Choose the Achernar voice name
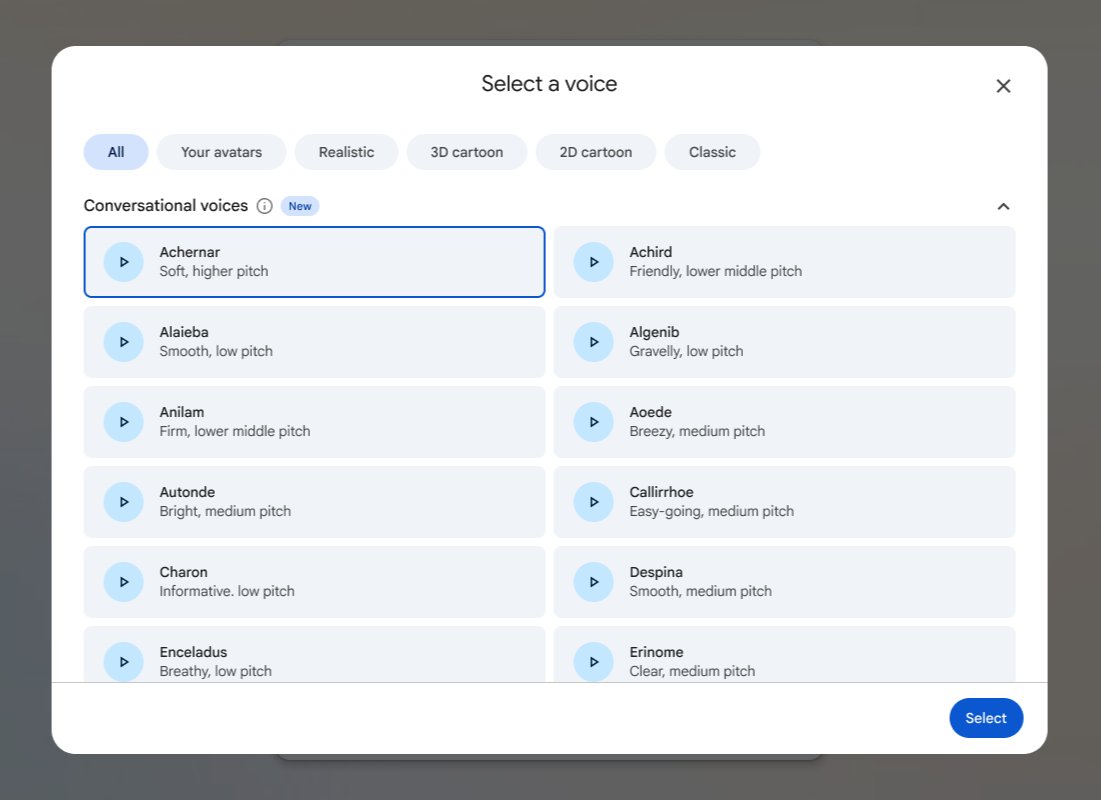Viewport: 1101px width, 800px height. pyautogui.click(x=190, y=252)
